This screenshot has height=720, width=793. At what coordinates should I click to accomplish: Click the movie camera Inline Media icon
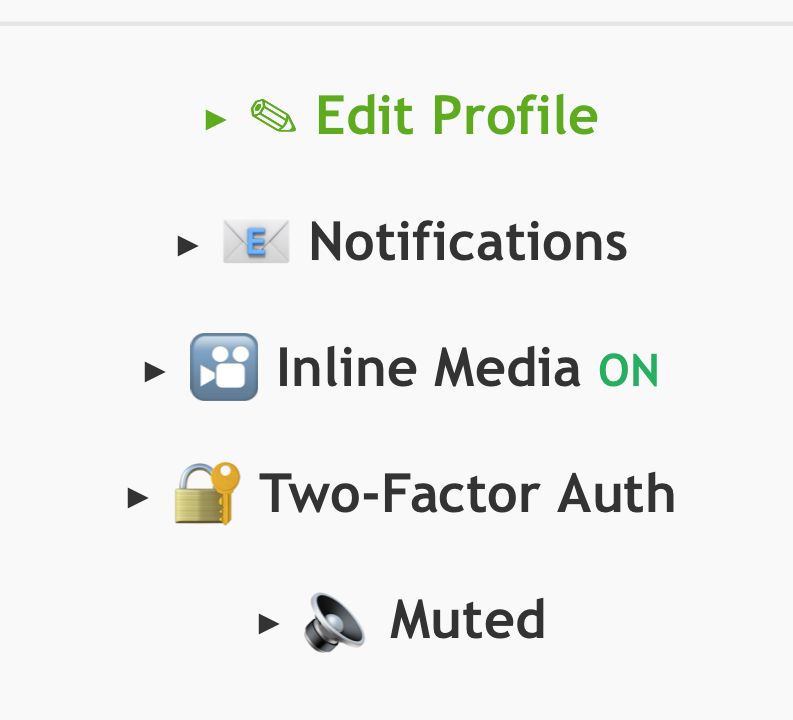click(224, 367)
